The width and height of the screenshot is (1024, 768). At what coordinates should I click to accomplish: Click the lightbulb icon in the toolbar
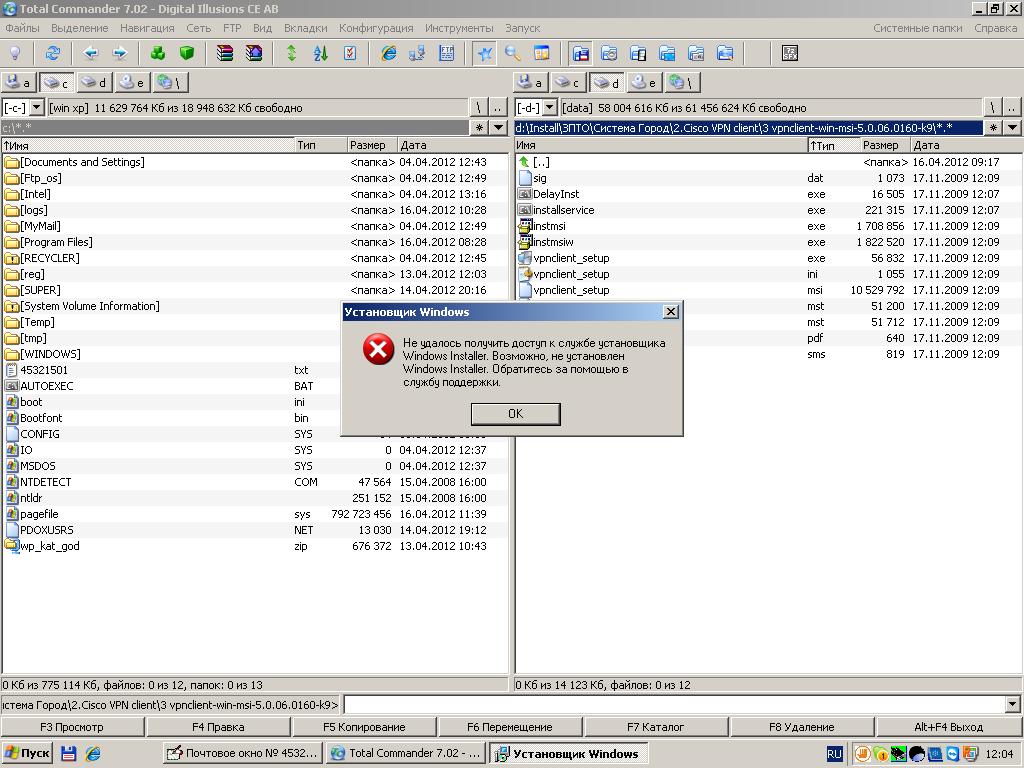coord(15,54)
